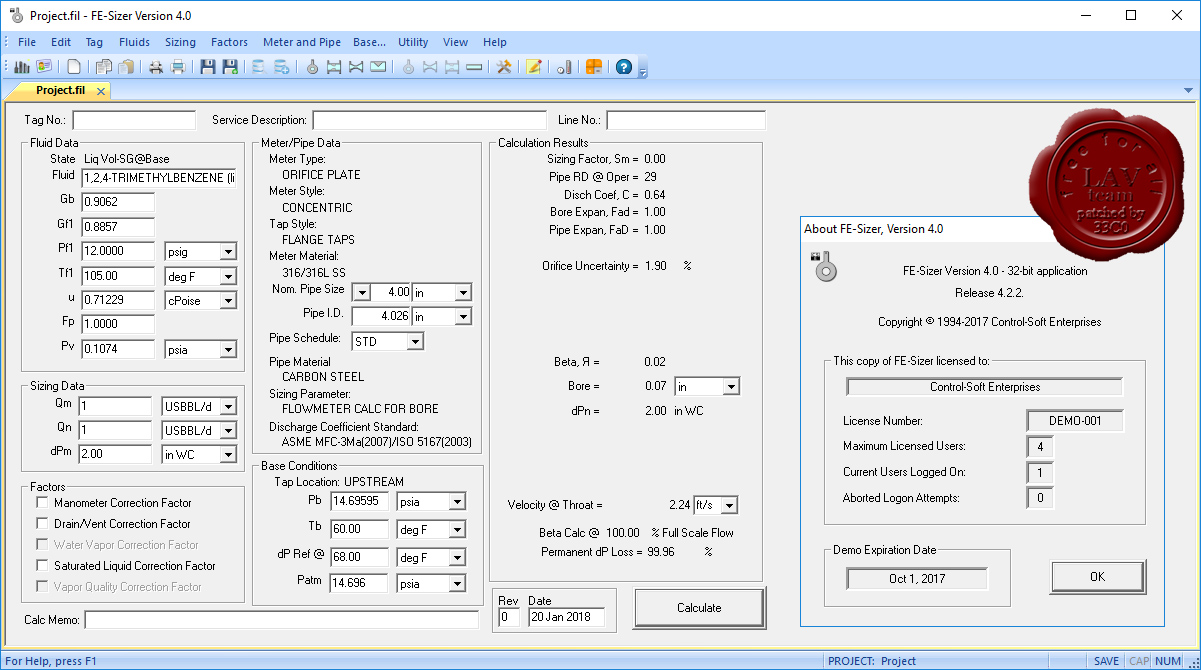Click the Gb value field 0.9062
This screenshot has width=1201, height=670.
[118, 202]
